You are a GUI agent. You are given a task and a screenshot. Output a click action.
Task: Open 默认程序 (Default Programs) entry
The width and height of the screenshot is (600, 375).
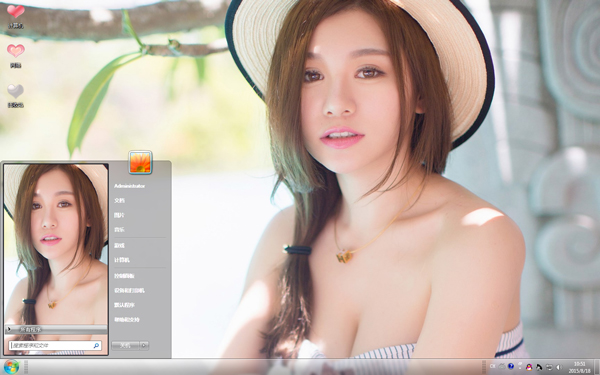coord(124,305)
